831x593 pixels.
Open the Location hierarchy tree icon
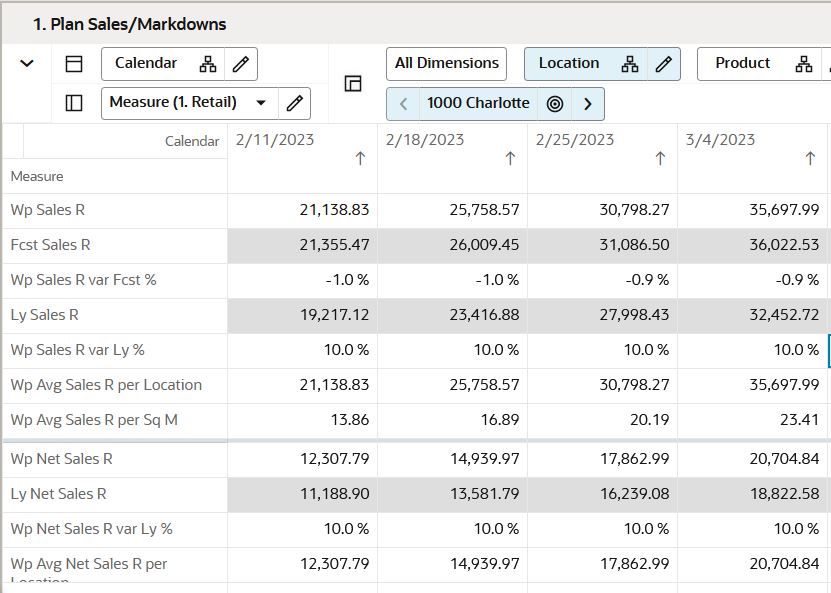[x=629, y=63]
